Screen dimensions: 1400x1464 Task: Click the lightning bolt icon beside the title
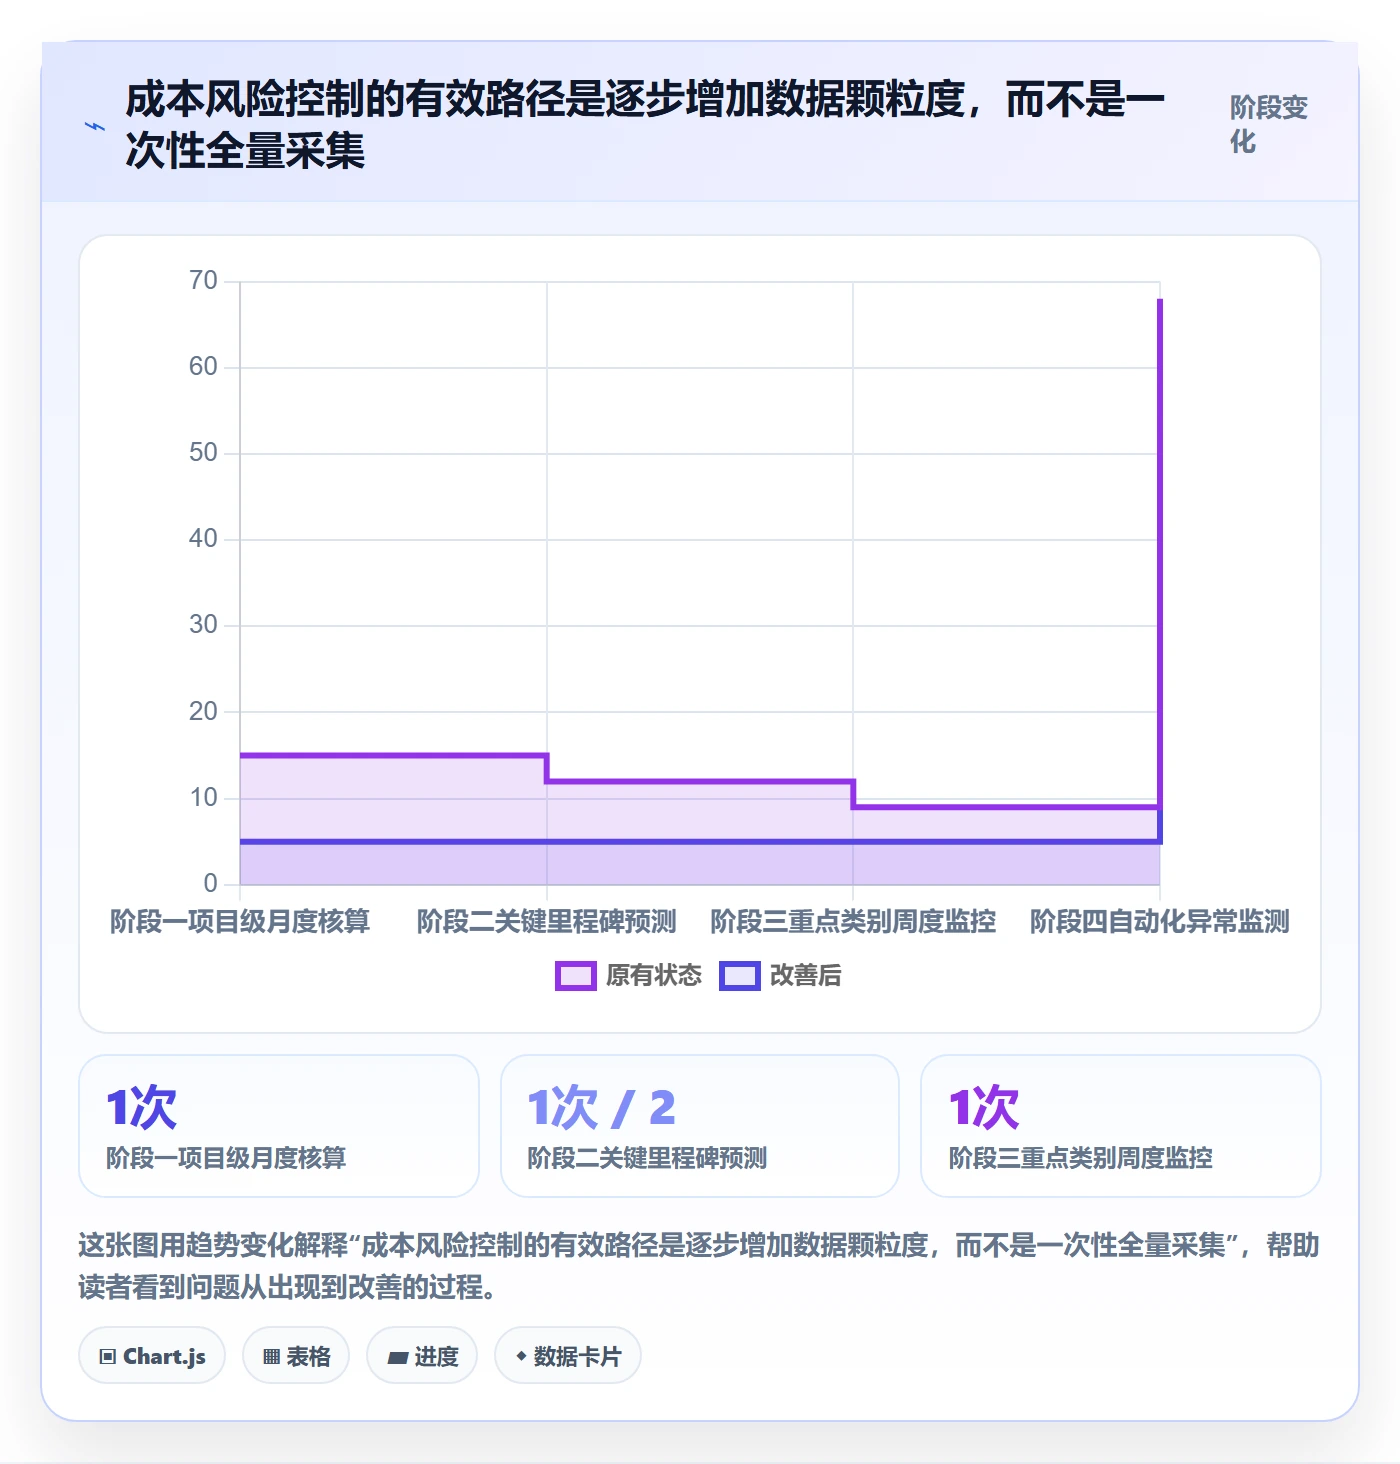click(x=95, y=126)
